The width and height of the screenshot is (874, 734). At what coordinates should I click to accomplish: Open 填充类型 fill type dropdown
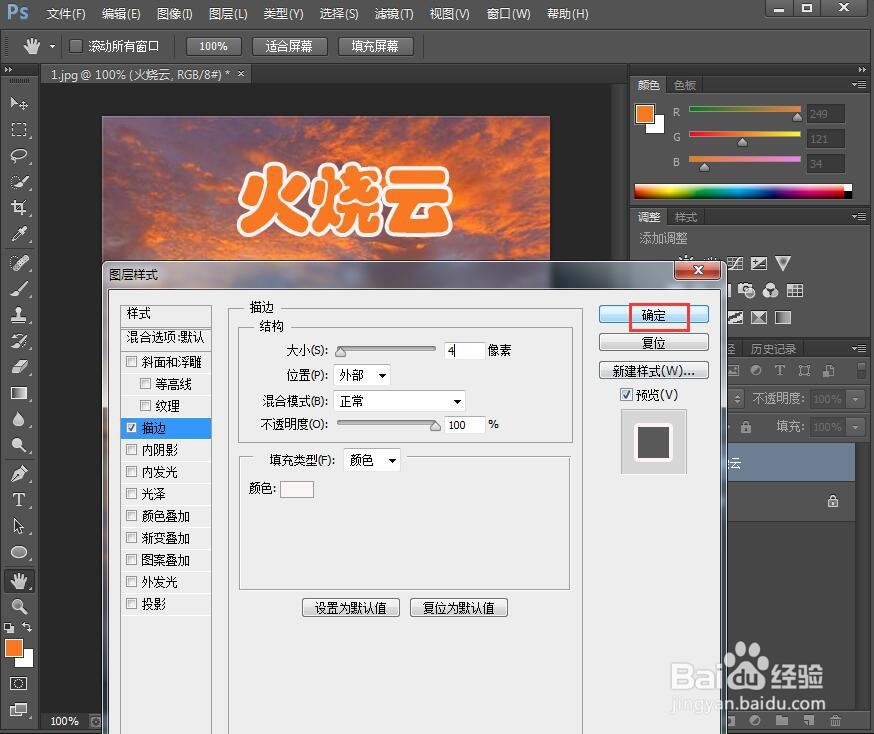tap(372, 460)
